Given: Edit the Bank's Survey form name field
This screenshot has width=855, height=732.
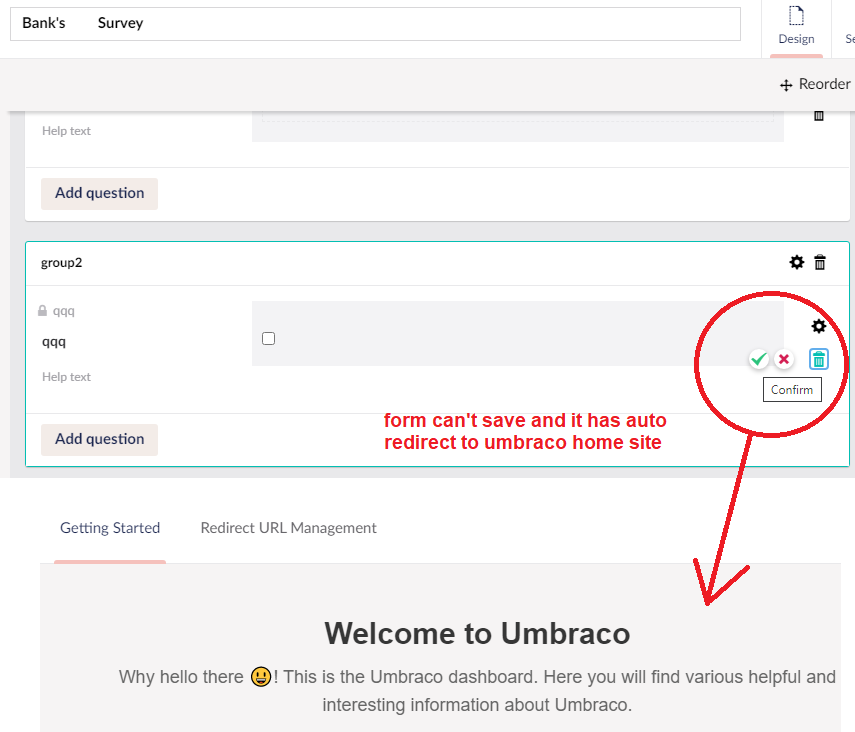Looking at the screenshot, I should [375, 24].
